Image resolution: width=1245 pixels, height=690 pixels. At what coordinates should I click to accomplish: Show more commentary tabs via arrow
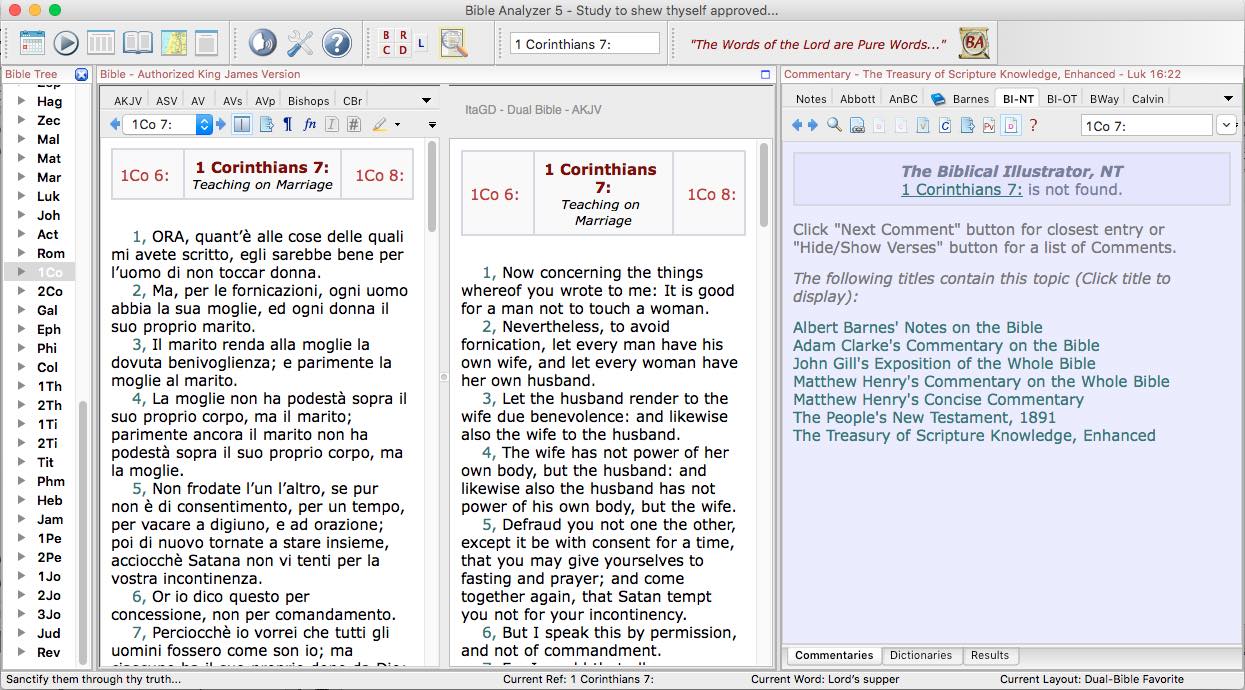click(1229, 98)
